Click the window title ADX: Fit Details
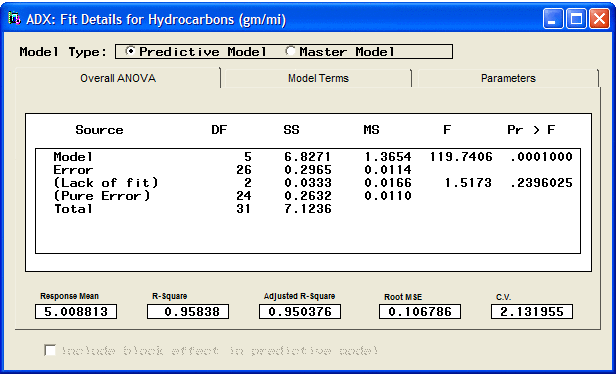This screenshot has height=375, width=616. pyautogui.click(x=156, y=19)
